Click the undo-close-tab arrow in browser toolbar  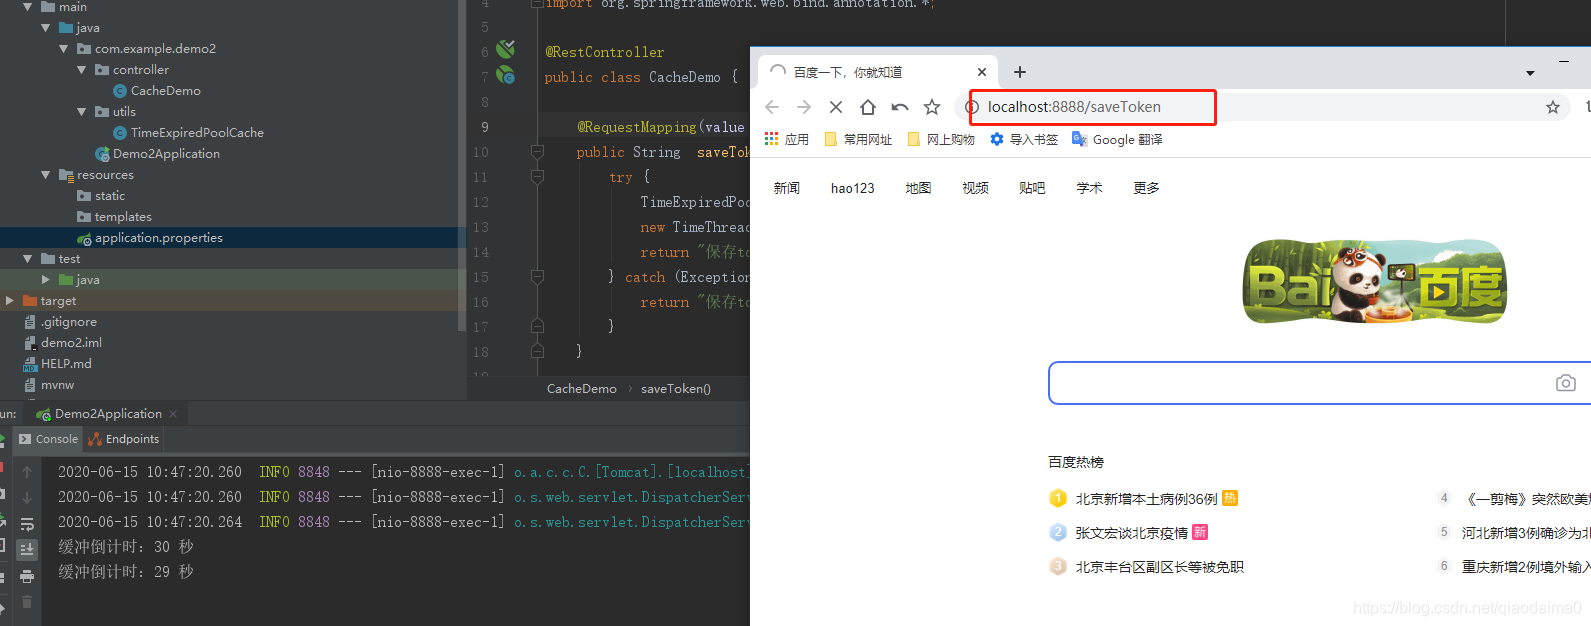coord(900,107)
